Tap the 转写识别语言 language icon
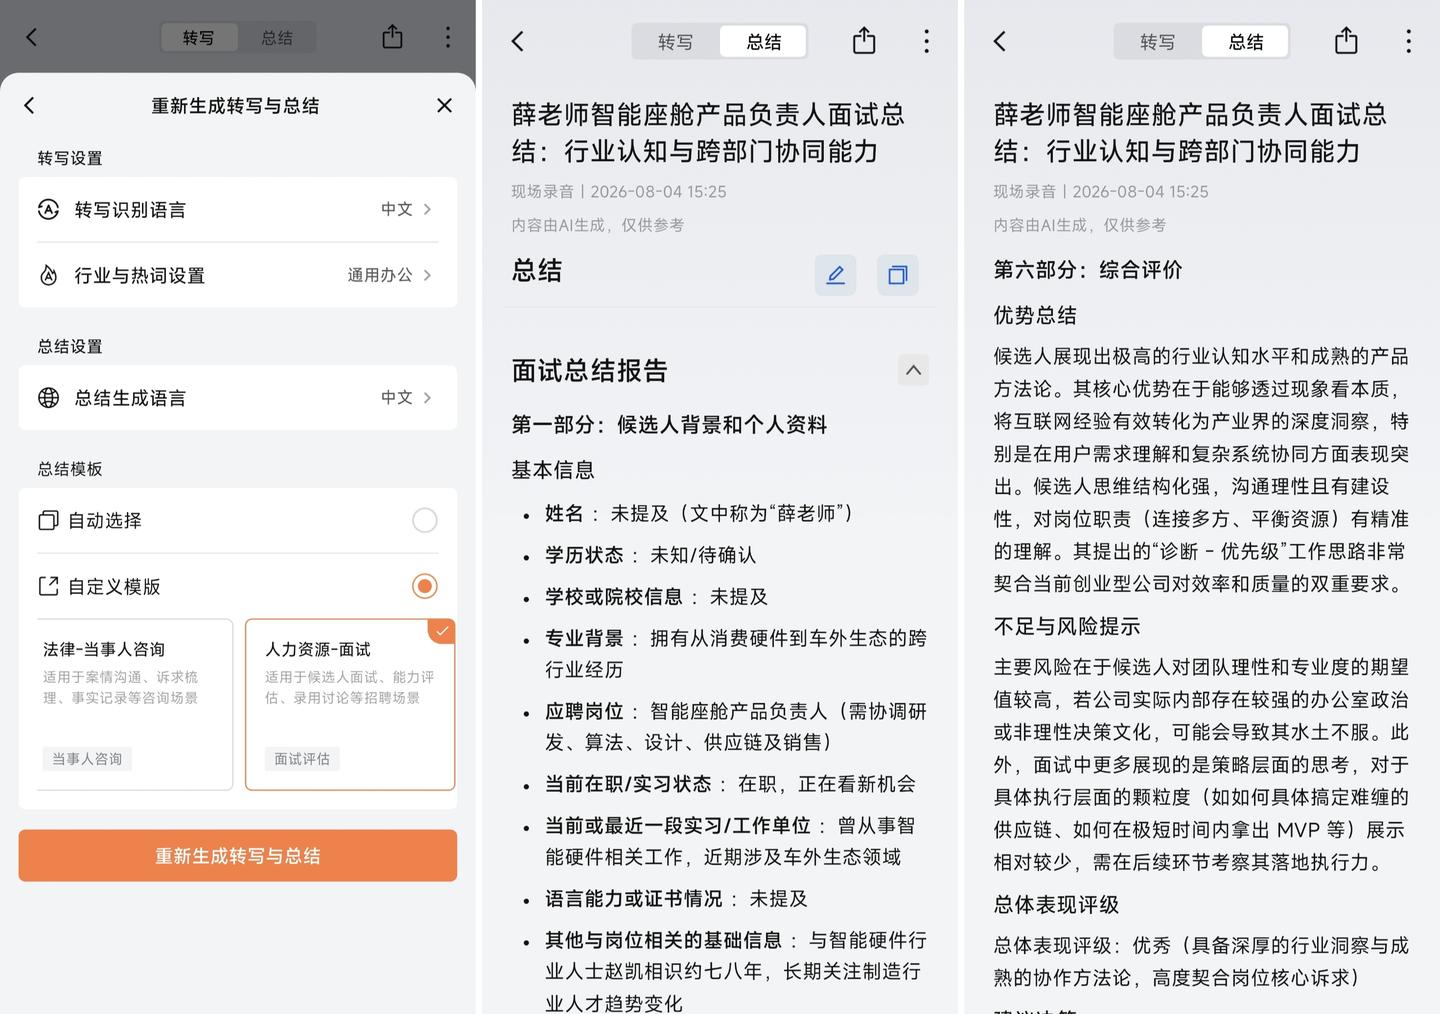The width and height of the screenshot is (1440, 1014). 48,209
